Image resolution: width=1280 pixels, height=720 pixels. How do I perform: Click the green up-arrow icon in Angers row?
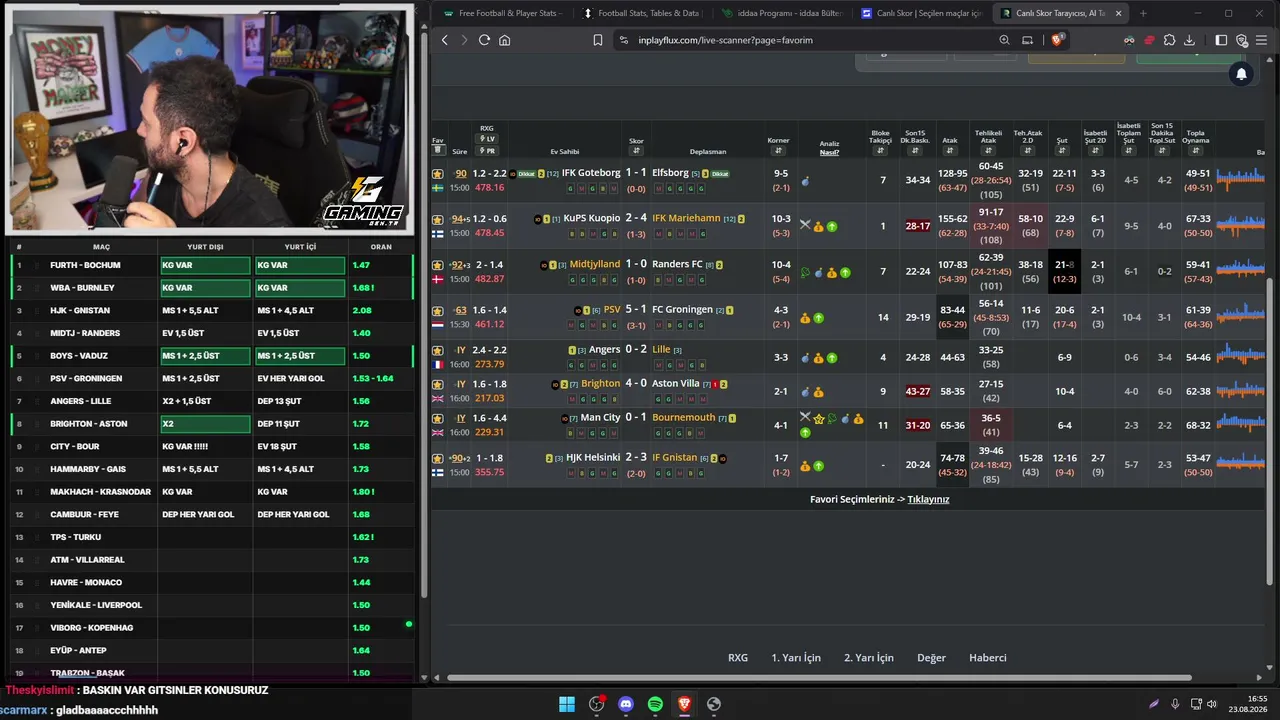click(832, 358)
